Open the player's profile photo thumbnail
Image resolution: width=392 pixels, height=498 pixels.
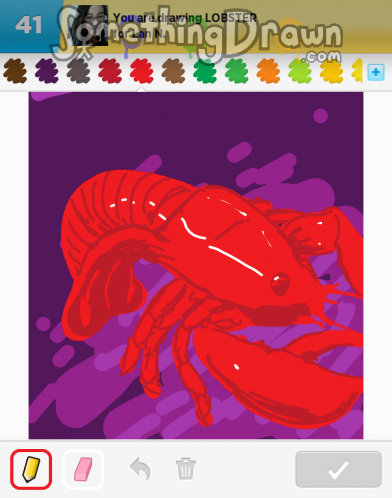89,26
